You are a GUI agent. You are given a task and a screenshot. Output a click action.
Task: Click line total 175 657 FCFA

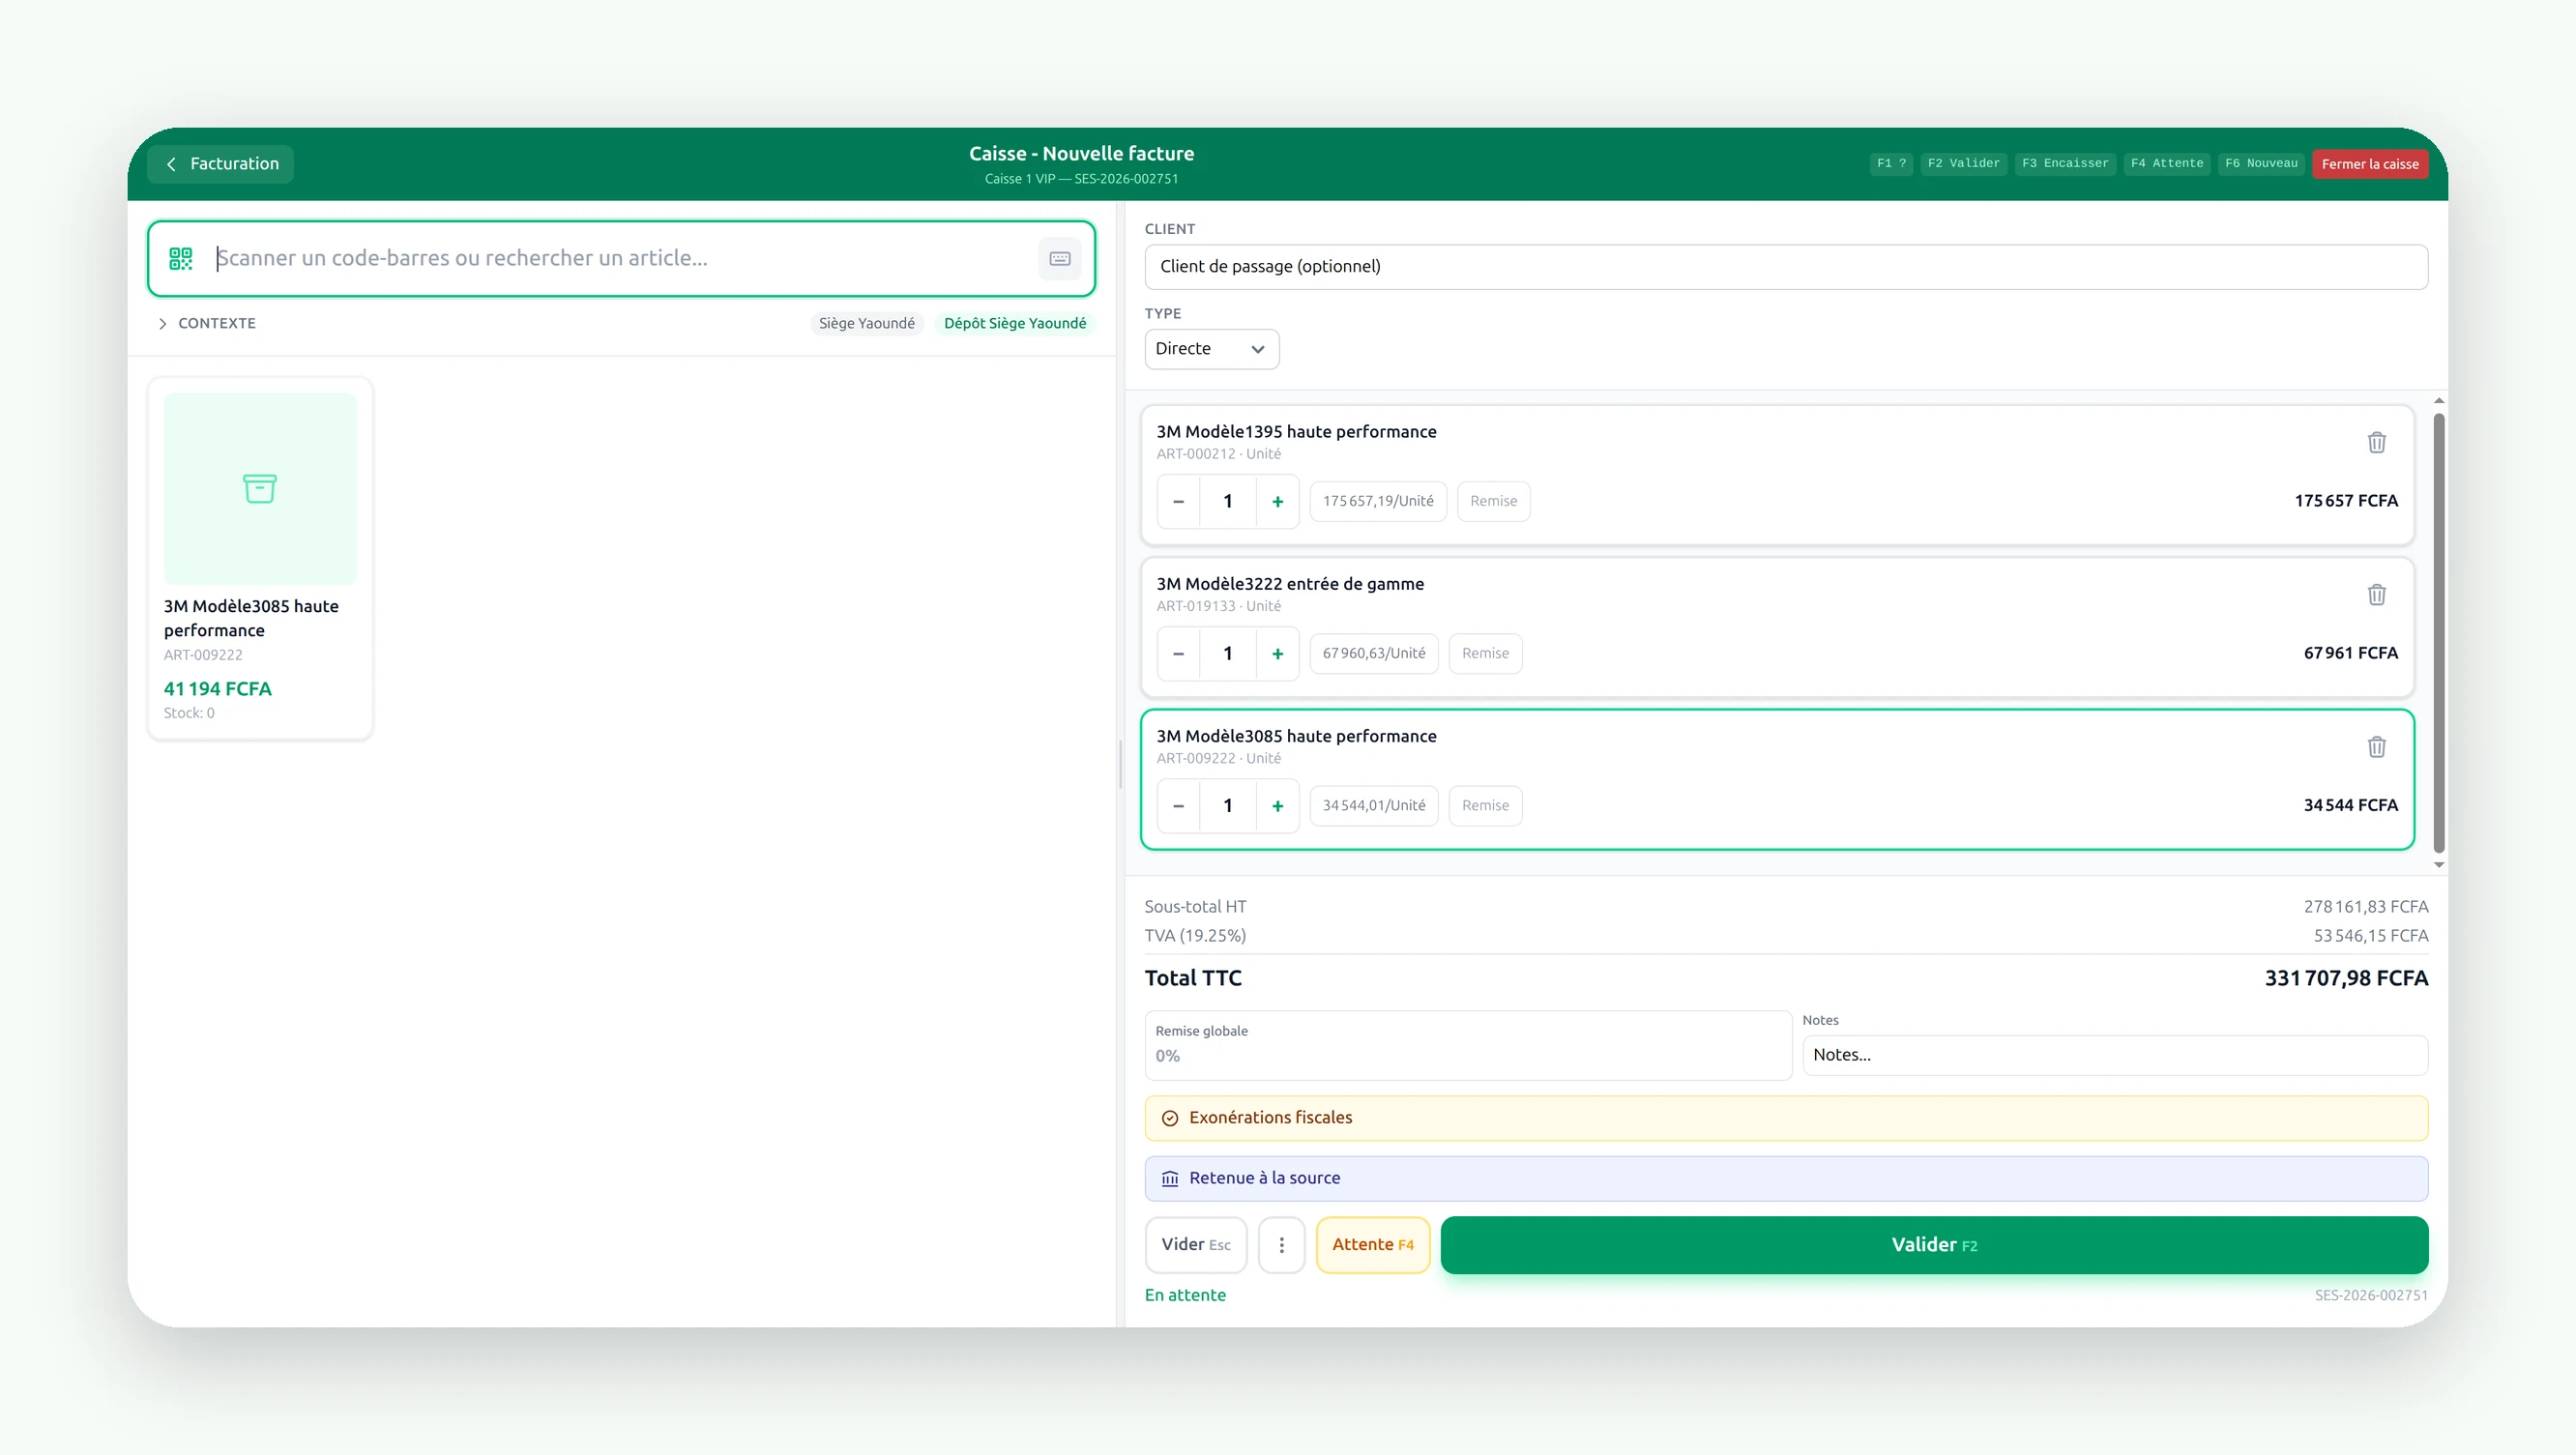pyautogui.click(x=2345, y=501)
